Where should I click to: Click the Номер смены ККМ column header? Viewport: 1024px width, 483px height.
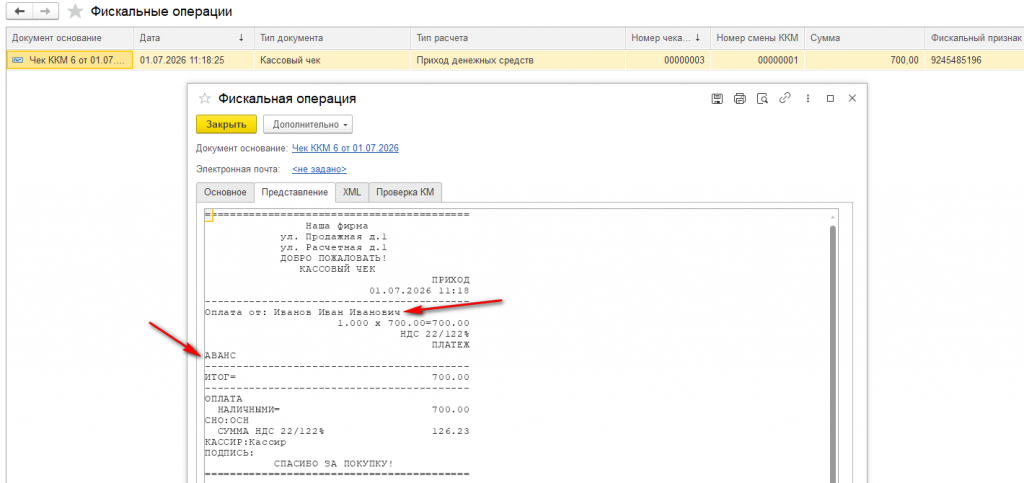(x=757, y=38)
